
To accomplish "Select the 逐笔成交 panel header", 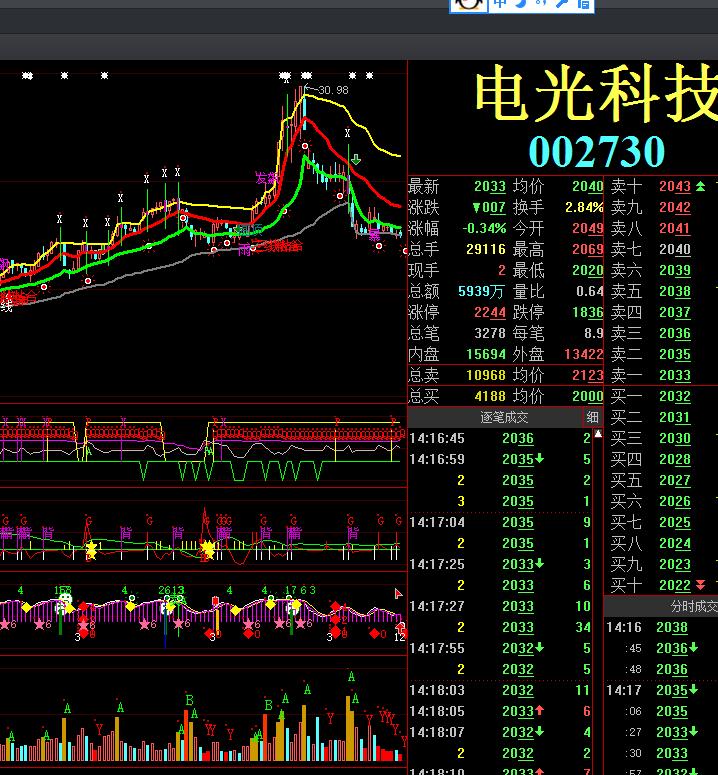I will pyautogui.click(x=504, y=418).
